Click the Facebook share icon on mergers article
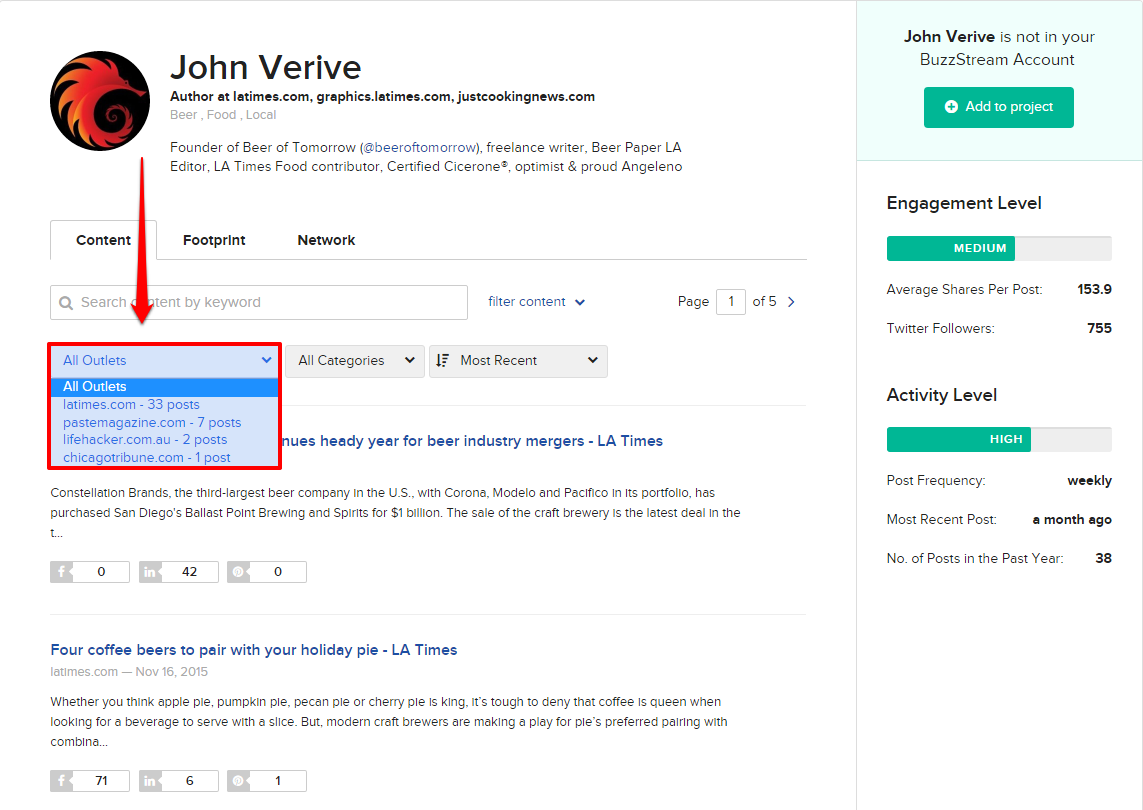 click(63, 571)
